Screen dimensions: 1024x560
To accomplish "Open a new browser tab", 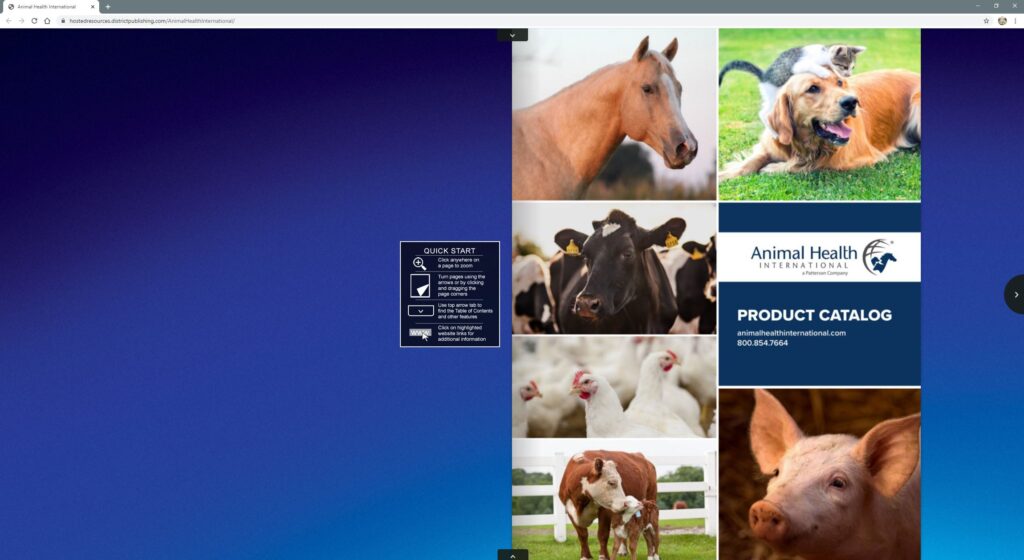I will pos(108,7).
